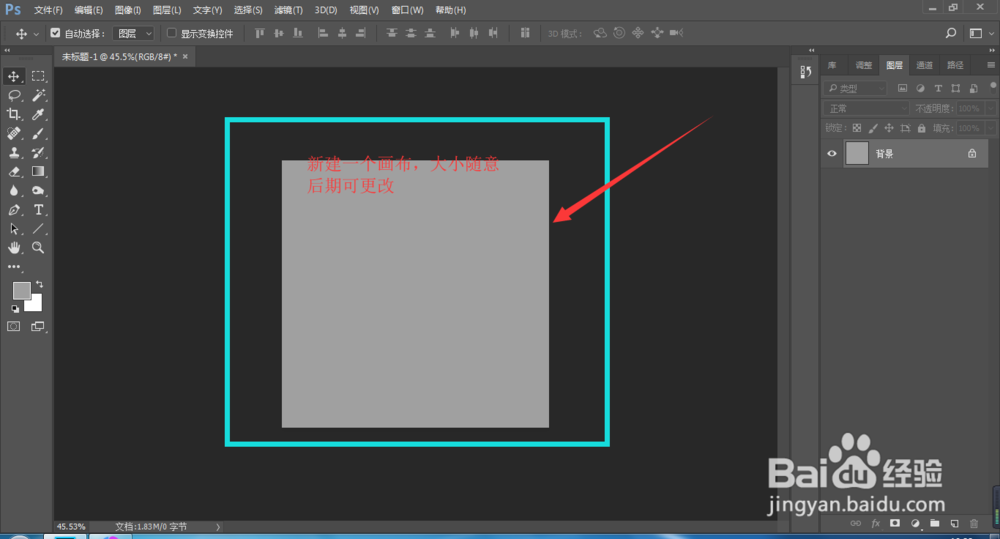This screenshot has height=539, width=1000.
Task: Select the Blur tool
Action: (13, 191)
